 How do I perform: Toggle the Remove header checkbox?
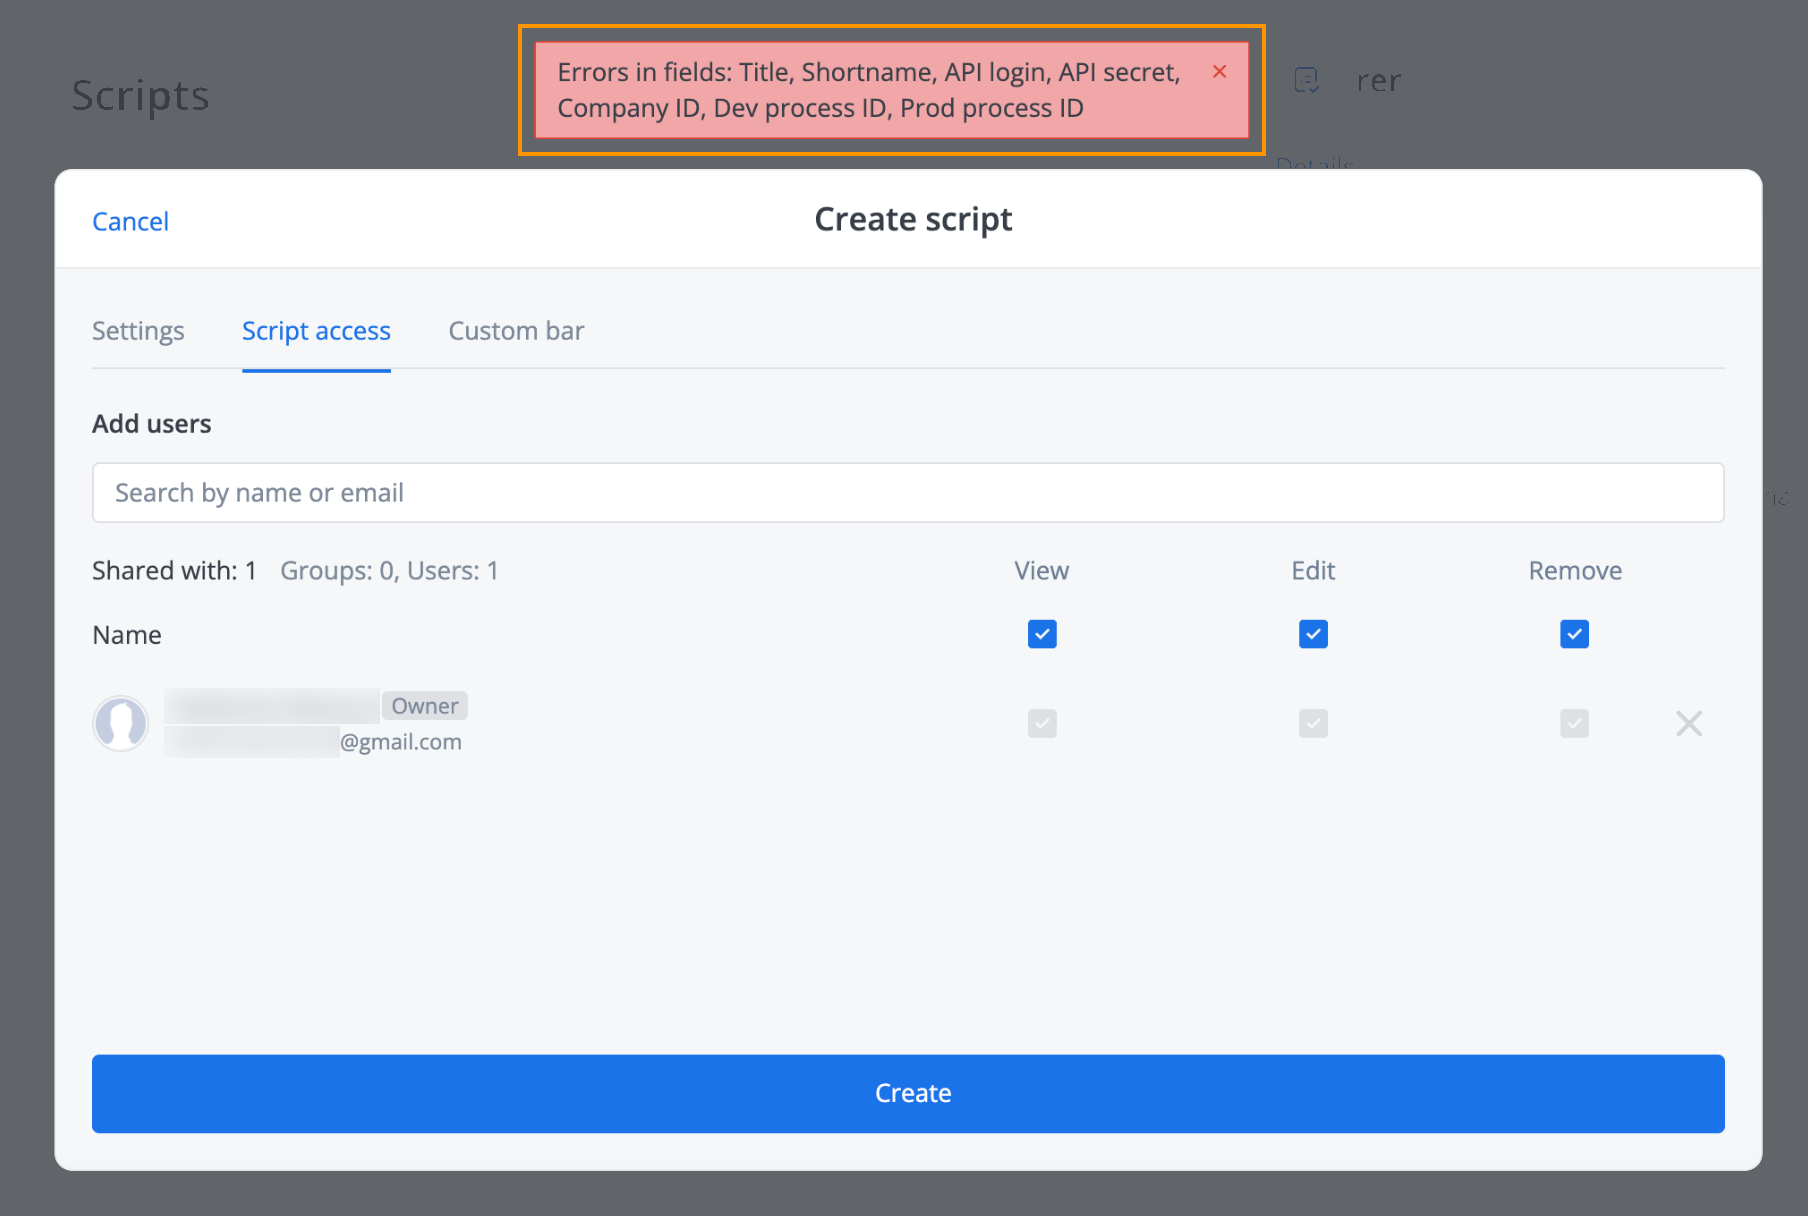pyautogui.click(x=1574, y=634)
